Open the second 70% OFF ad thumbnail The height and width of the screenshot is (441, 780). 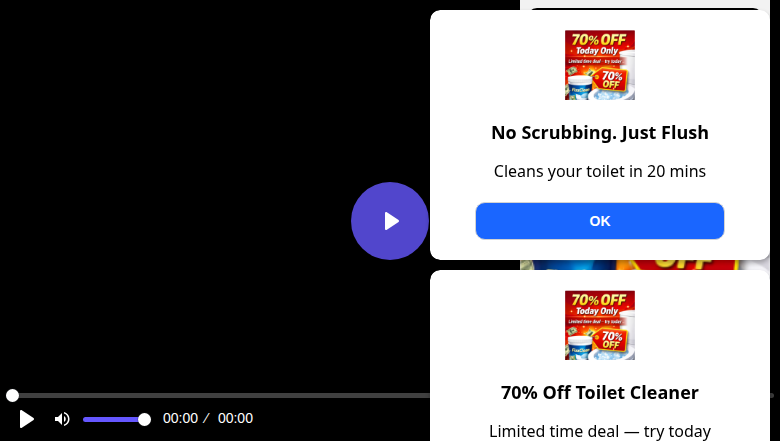pos(599,325)
